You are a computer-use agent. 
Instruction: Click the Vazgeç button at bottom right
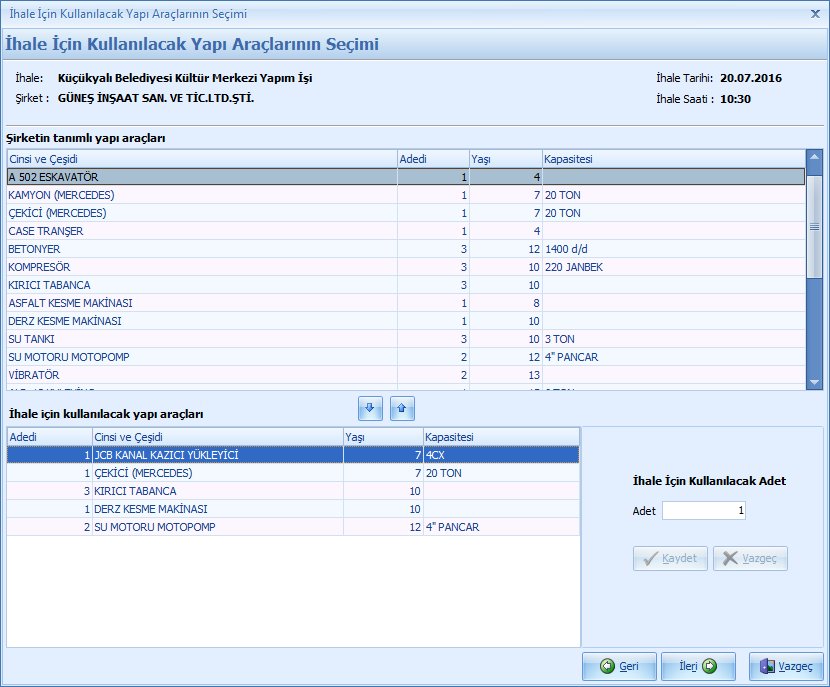pyautogui.click(x=786, y=666)
